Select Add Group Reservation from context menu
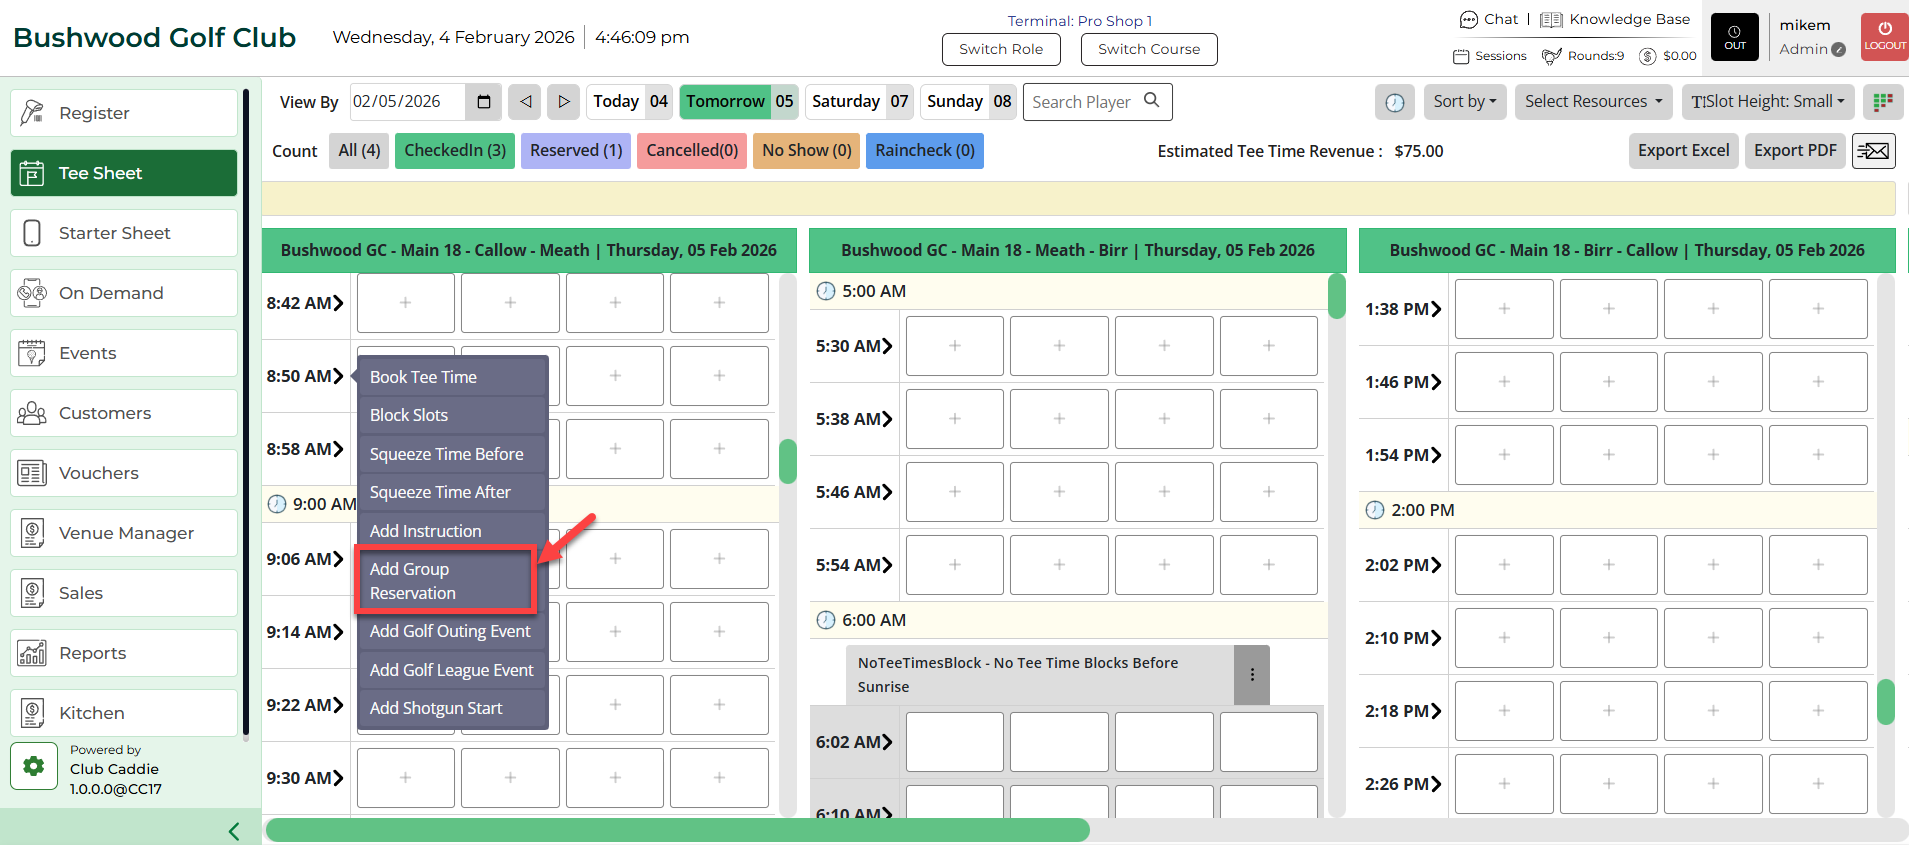 click(446, 581)
